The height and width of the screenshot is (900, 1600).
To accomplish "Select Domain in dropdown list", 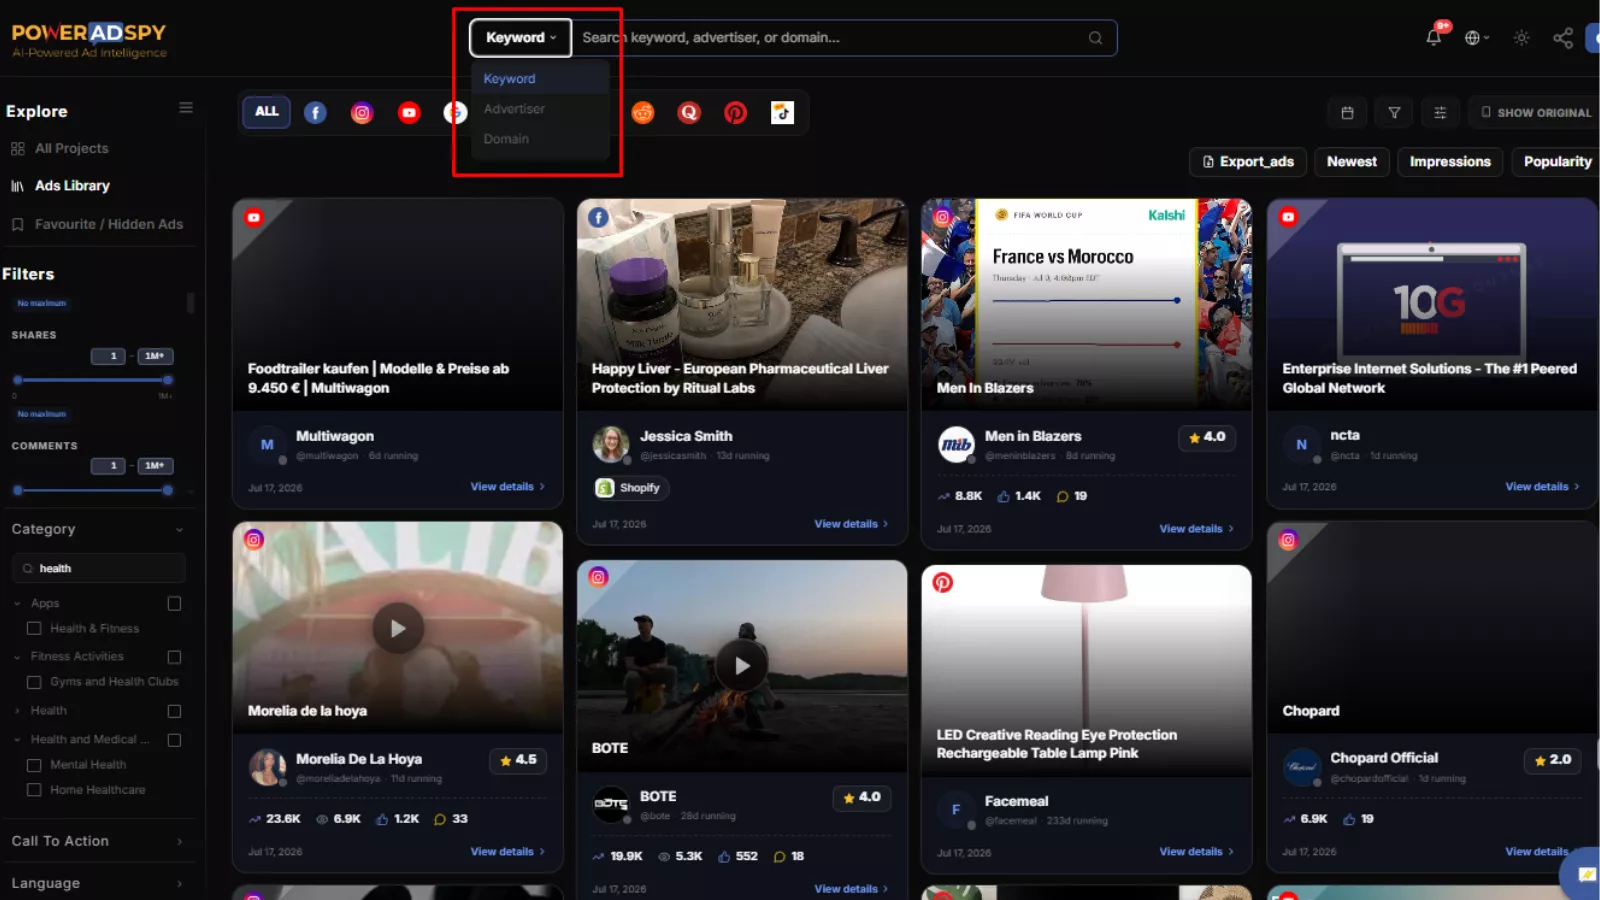I will (540, 139).
